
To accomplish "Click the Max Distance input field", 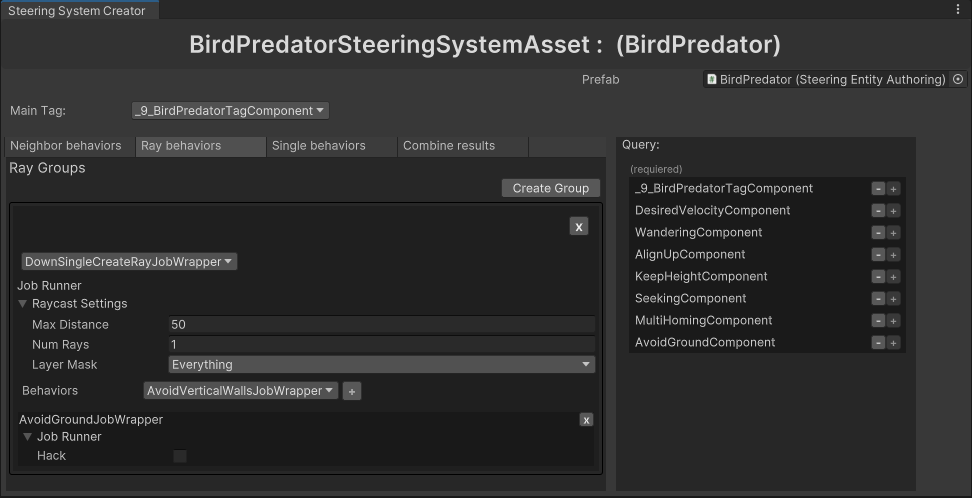I will tap(382, 325).
